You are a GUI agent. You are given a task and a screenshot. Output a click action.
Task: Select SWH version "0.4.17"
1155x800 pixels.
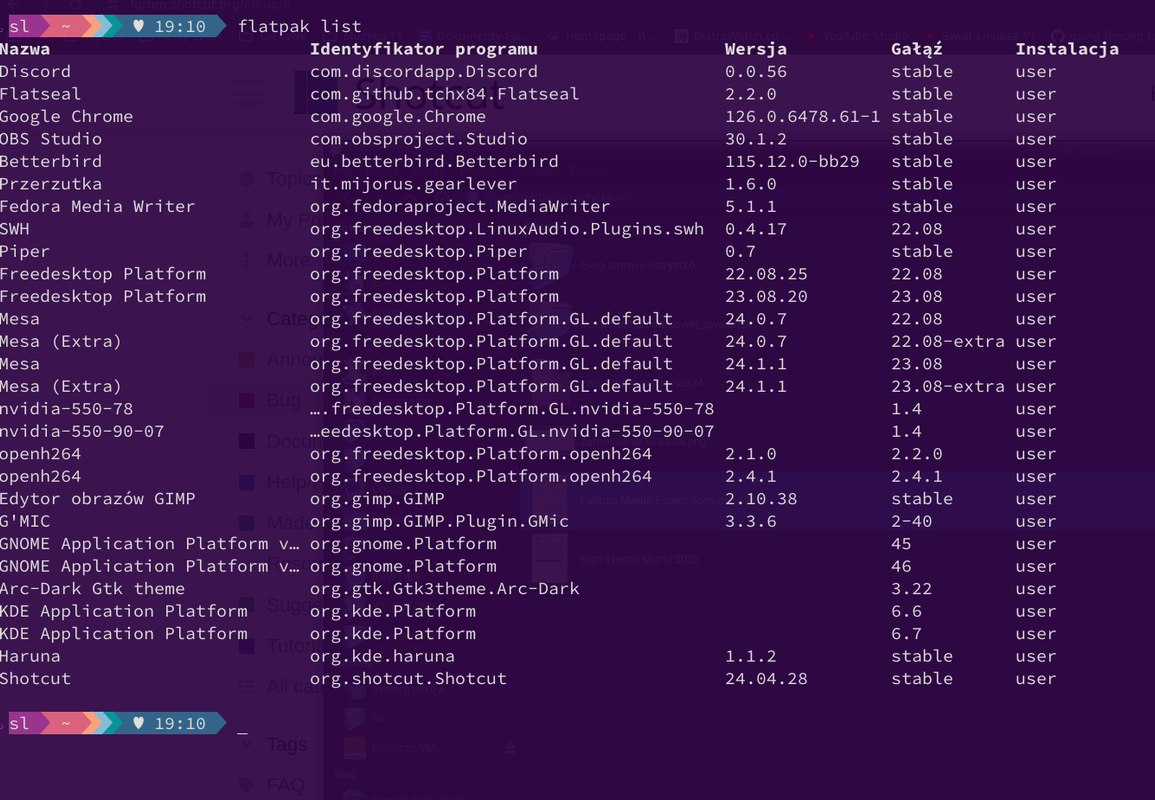click(756, 229)
